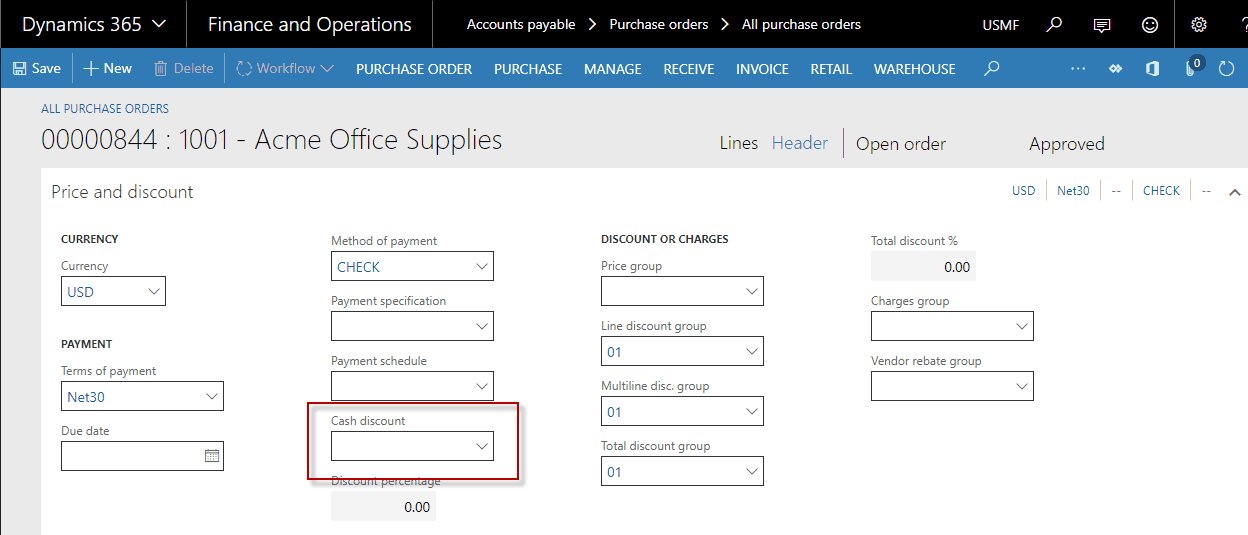The height and width of the screenshot is (535, 1248).
Task: Click the Open order status text
Action: pos(901,144)
